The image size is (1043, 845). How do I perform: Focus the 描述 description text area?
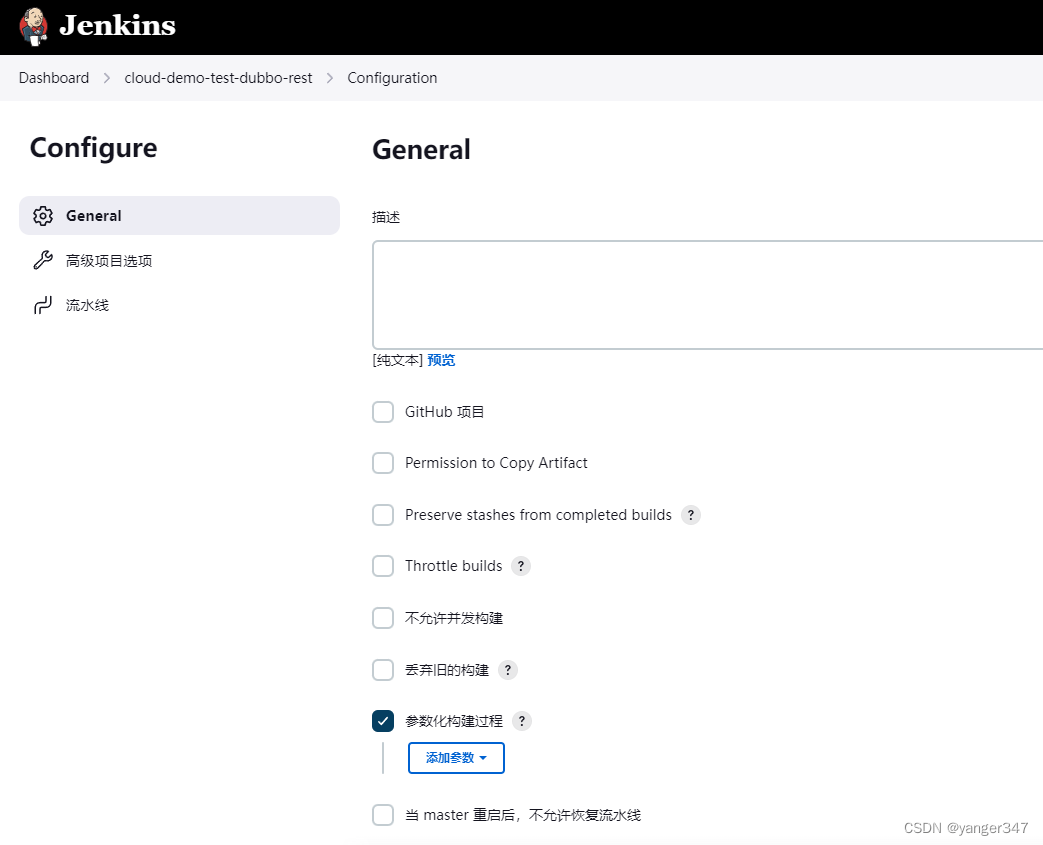pos(708,295)
